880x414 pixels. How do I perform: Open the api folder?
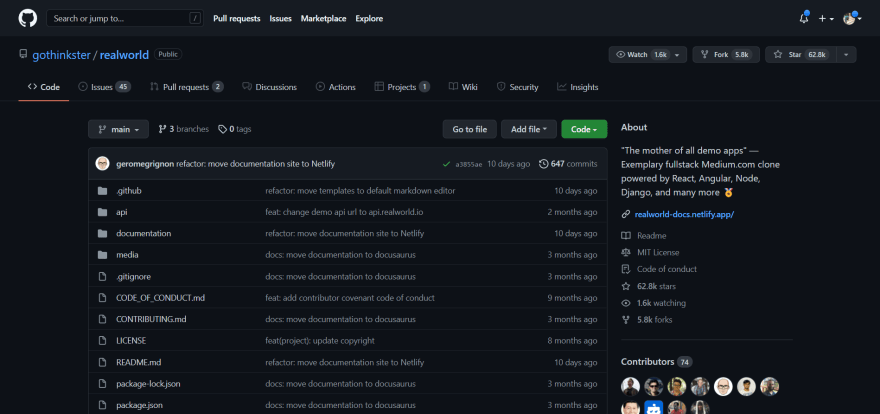[122, 212]
